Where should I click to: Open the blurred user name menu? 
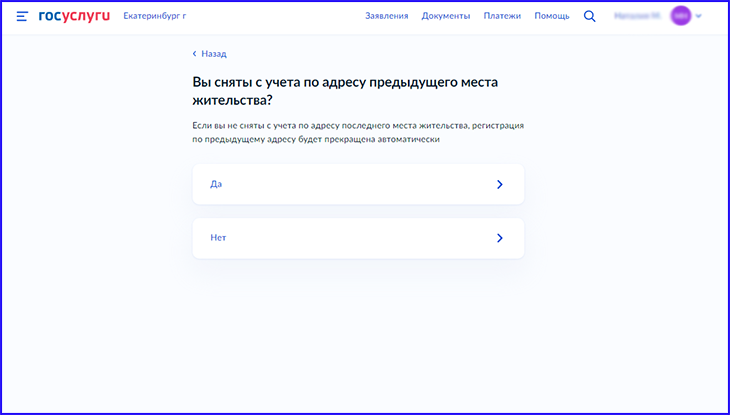click(637, 17)
